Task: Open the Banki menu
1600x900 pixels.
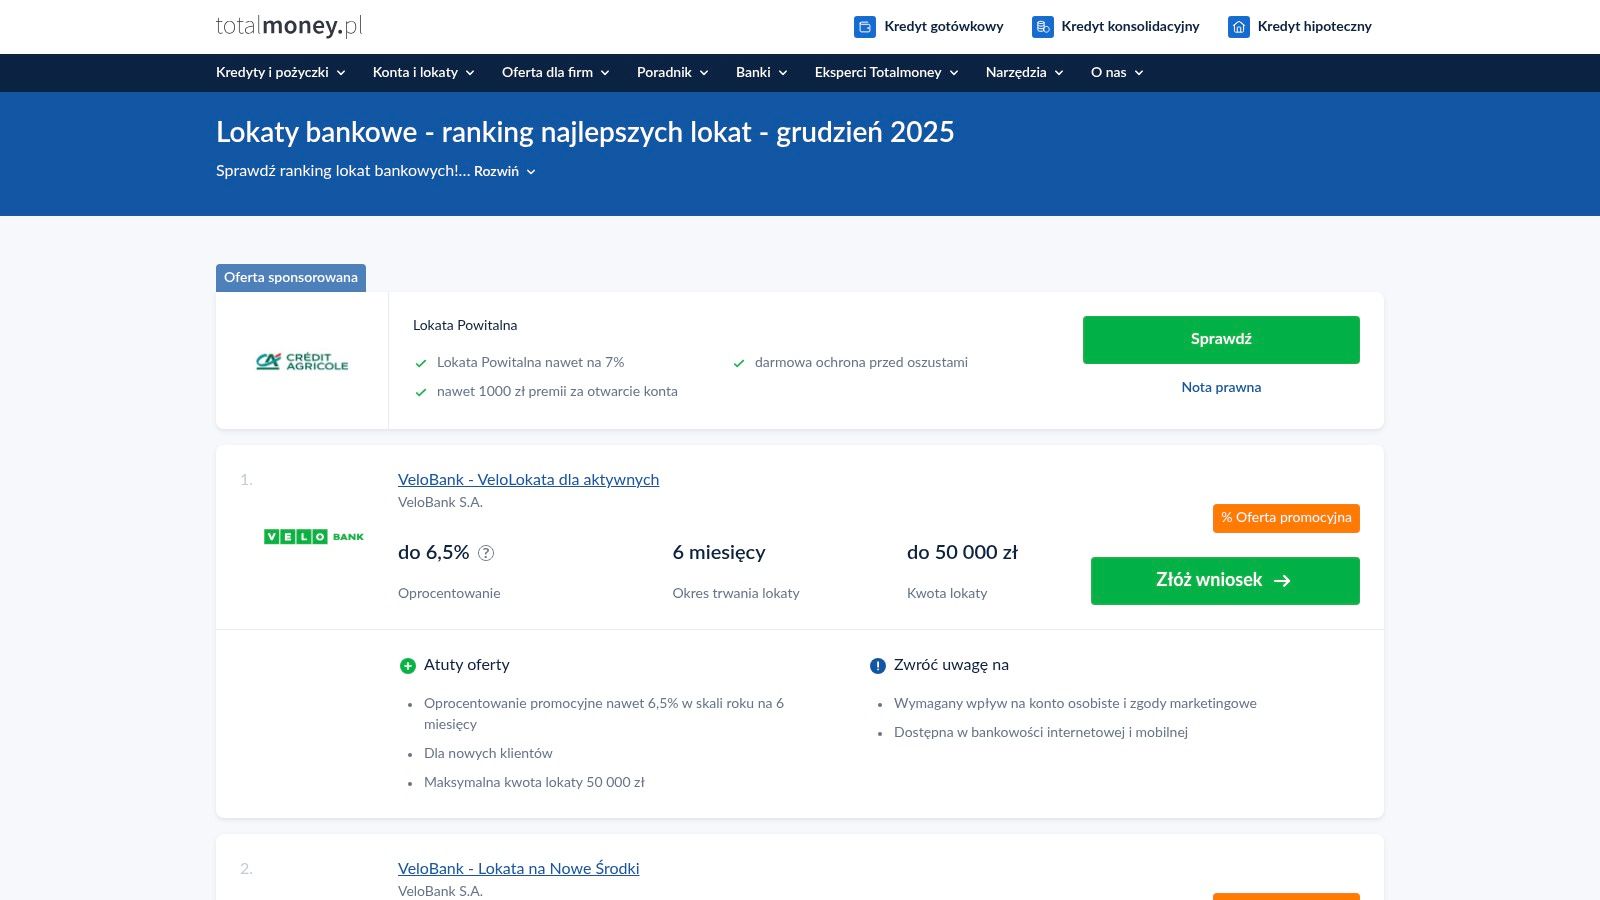Action: pyautogui.click(x=762, y=72)
